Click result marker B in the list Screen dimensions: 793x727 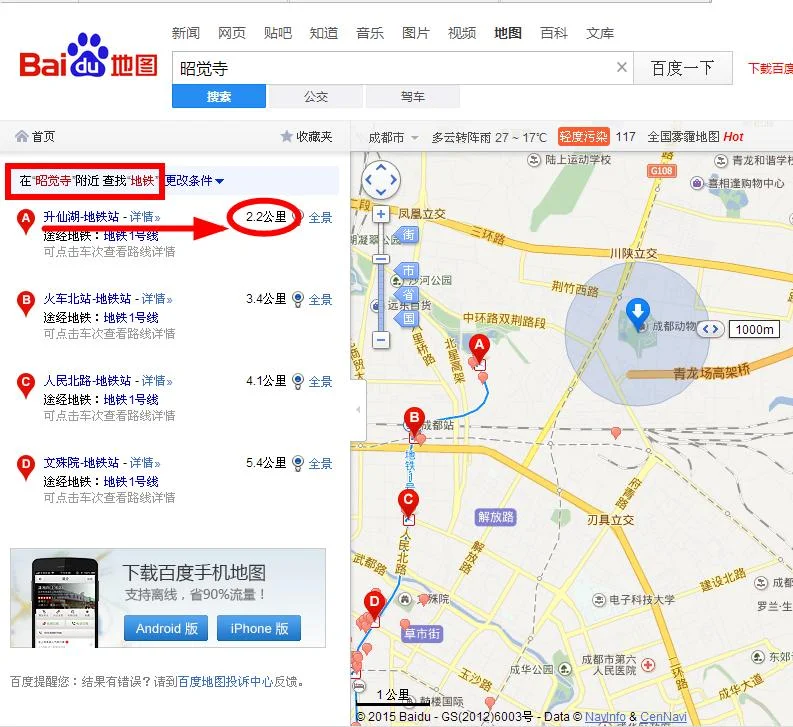(x=25, y=303)
